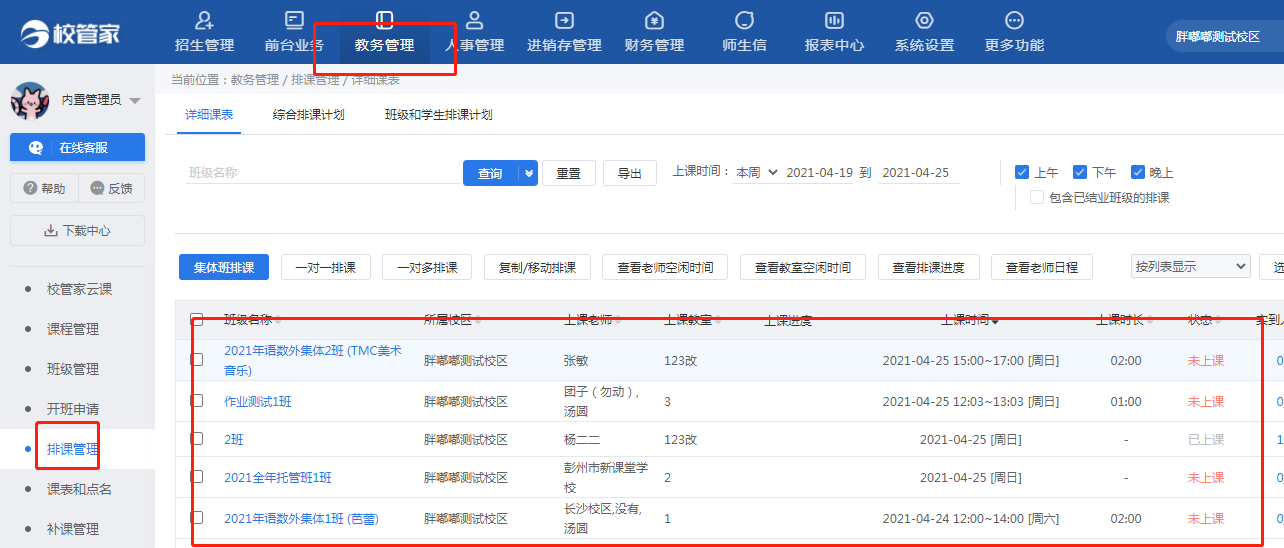Select the 教务管理 module icon
This screenshot has width=1284, height=548.
click(x=384, y=20)
